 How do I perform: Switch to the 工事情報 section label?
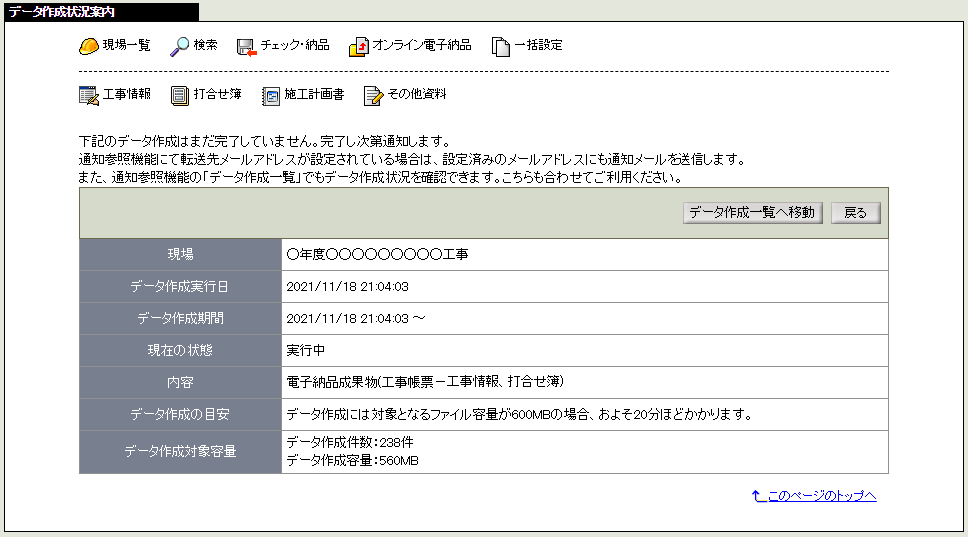pyautogui.click(x=127, y=94)
